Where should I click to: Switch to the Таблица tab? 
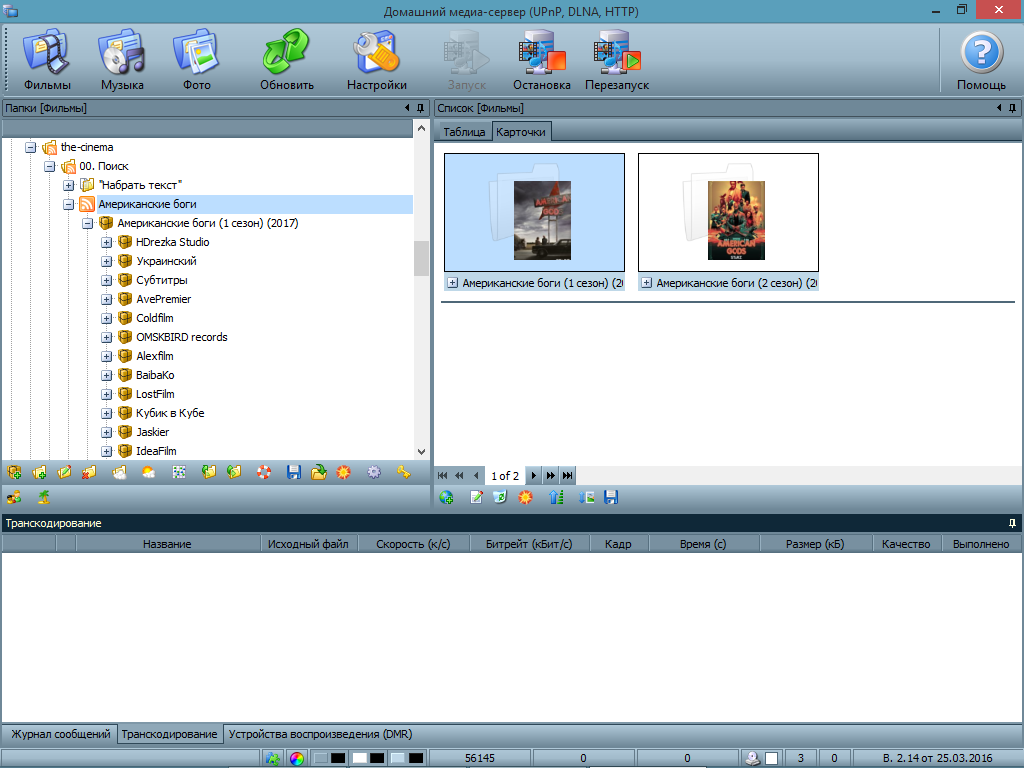pyautogui.click(x=464, y=132)
